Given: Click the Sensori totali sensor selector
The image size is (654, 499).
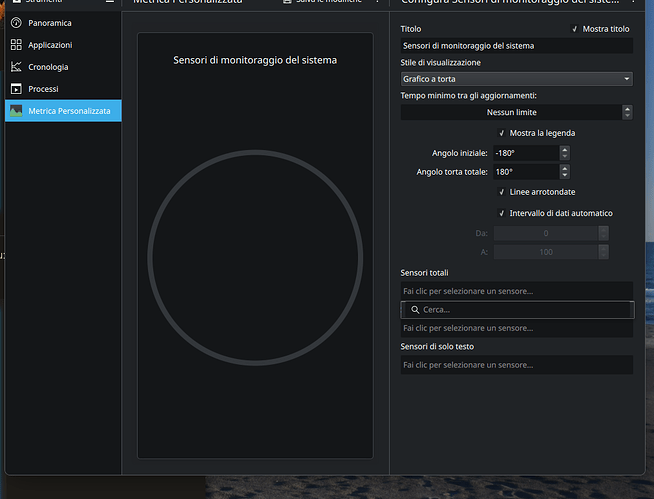Looking at the screenshot, I should tap(516, 291).
